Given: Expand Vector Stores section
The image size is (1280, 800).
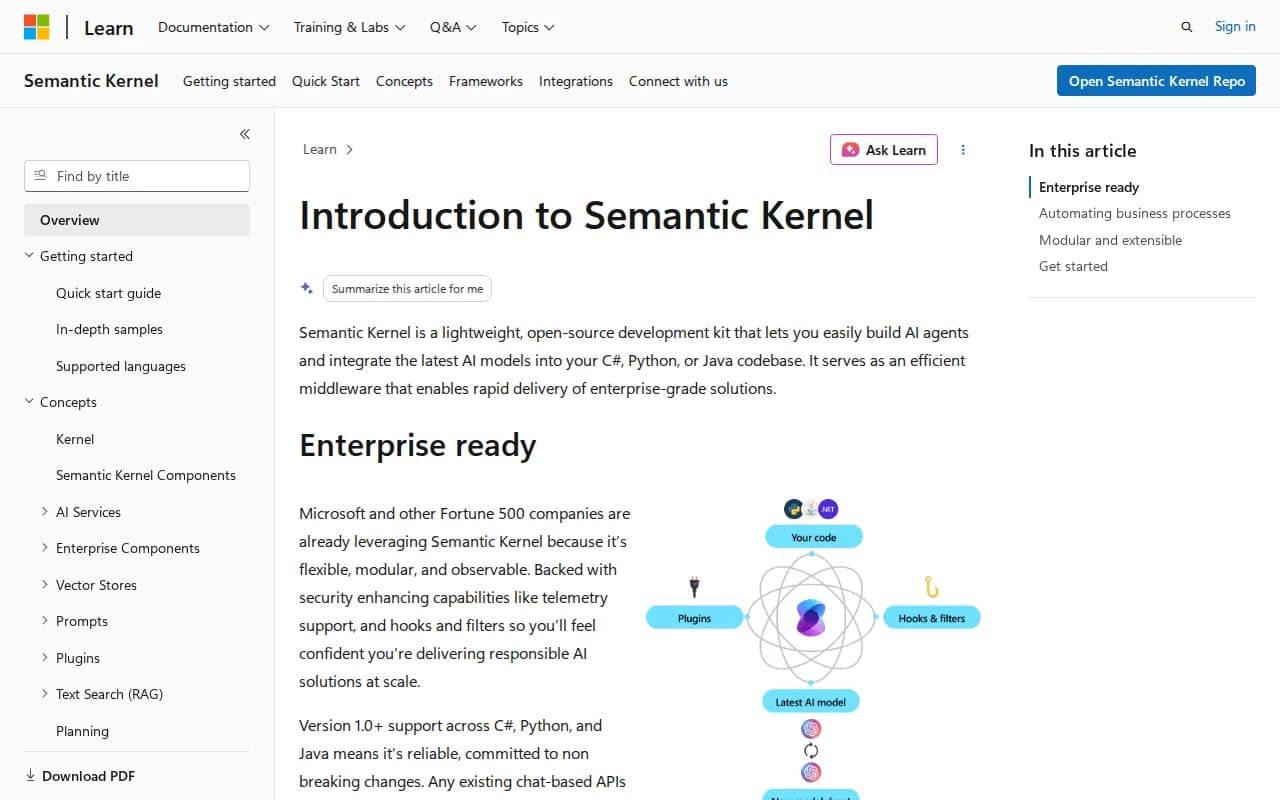Looking at the screenshot, I should (45, 585).
